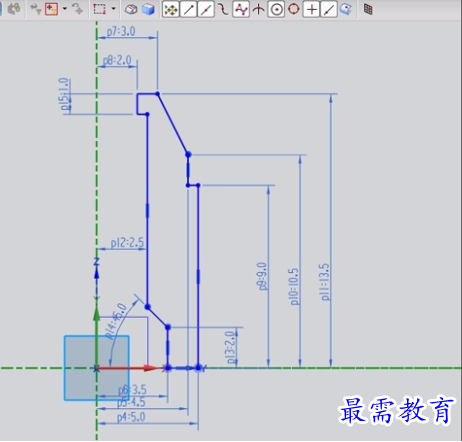Select the p9:9.0 vertical dimension
Image resolution: width=462 pixels, height=442 pixels.
click(262, 276)
